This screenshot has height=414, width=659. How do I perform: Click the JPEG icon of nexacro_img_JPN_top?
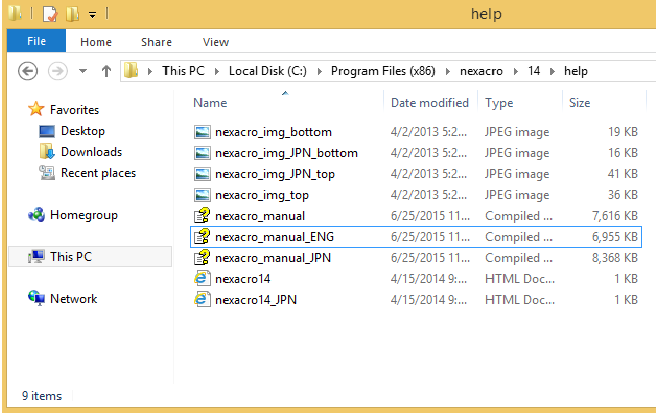(x=202, y=174)
